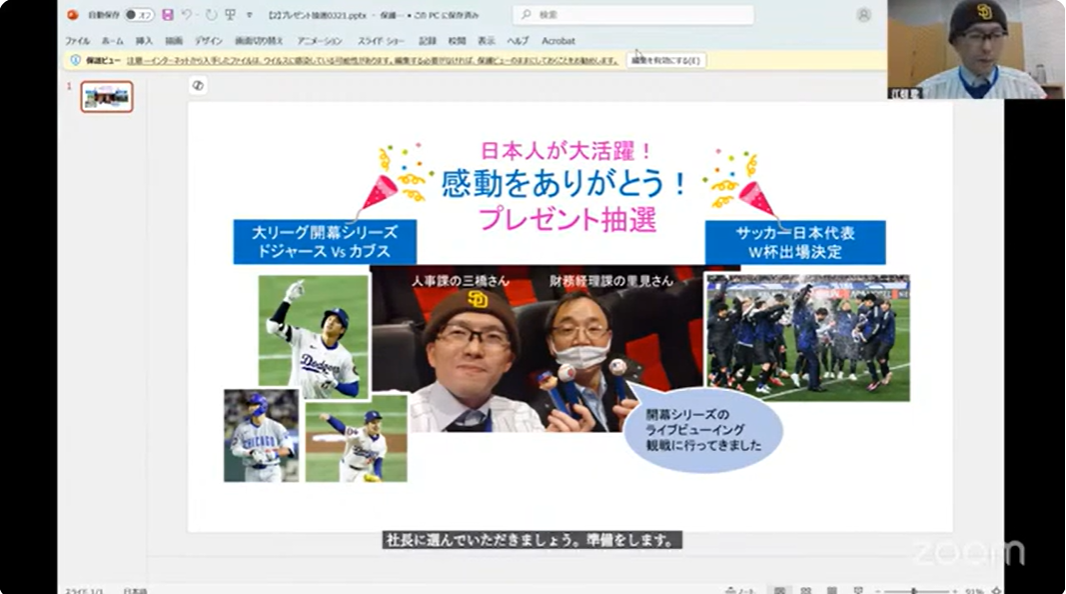1066x594 pixels.
Task: Switch to the デザイン (Design) tab
Action: [209, 41]
